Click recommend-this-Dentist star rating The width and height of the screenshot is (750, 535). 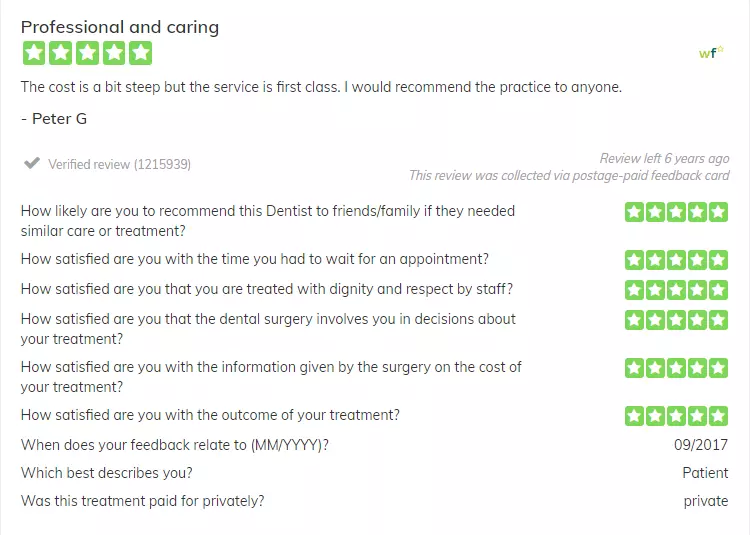click(x=676, y=212)
